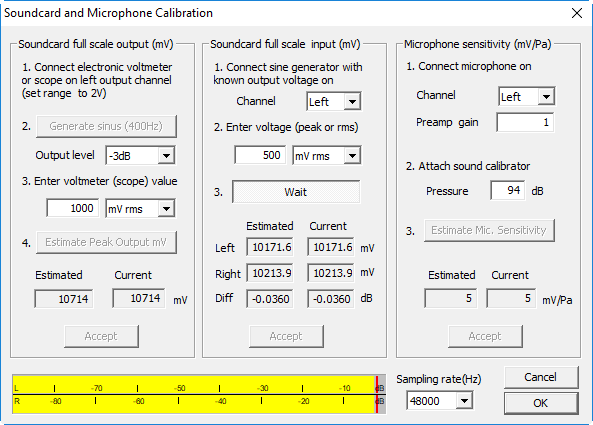This screenshot has height=425, width=593.
Task: Click Estimated Right value 10213.9
Action: click(x=270, y=273)
